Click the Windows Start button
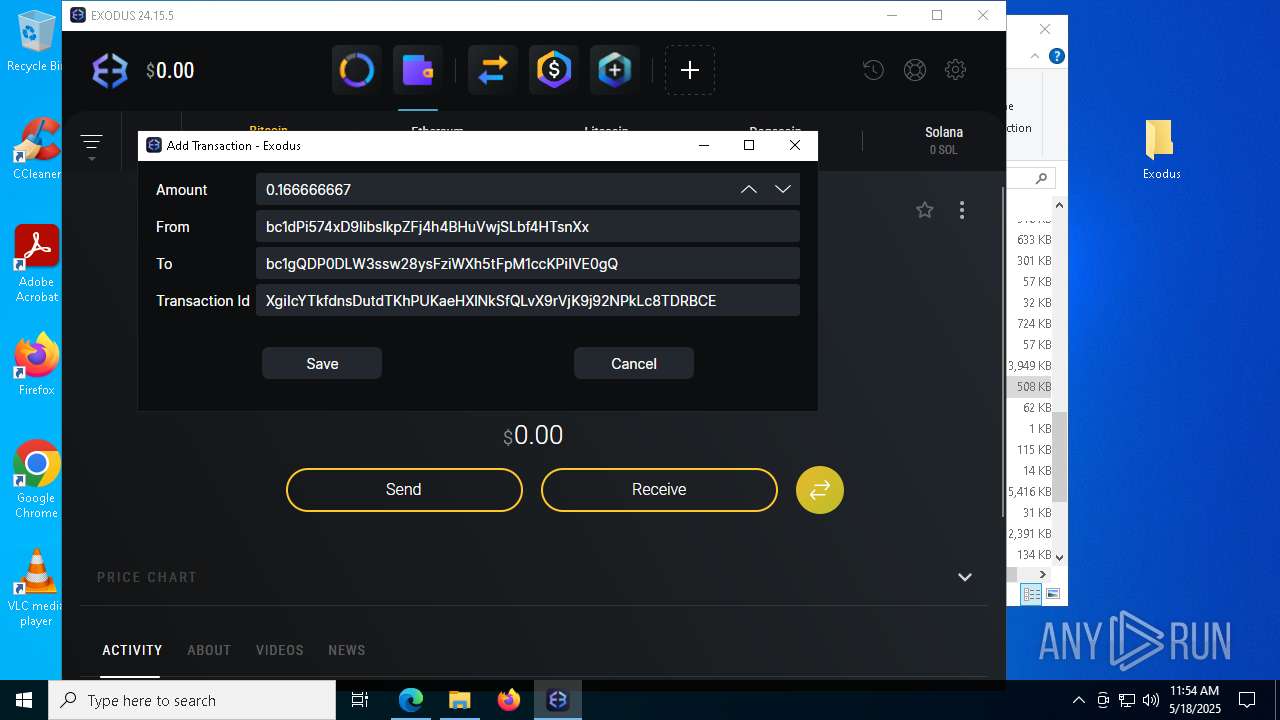Image resolution: width=1280 pixels, height=720 pixels. point(24,700)
